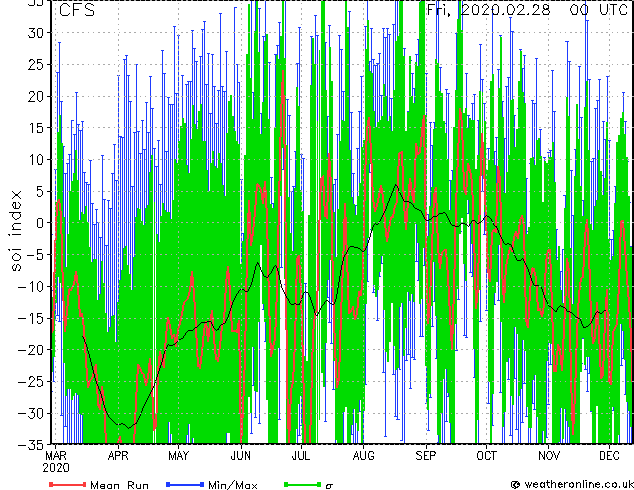Click the APR month label

[x=118, y=456]
